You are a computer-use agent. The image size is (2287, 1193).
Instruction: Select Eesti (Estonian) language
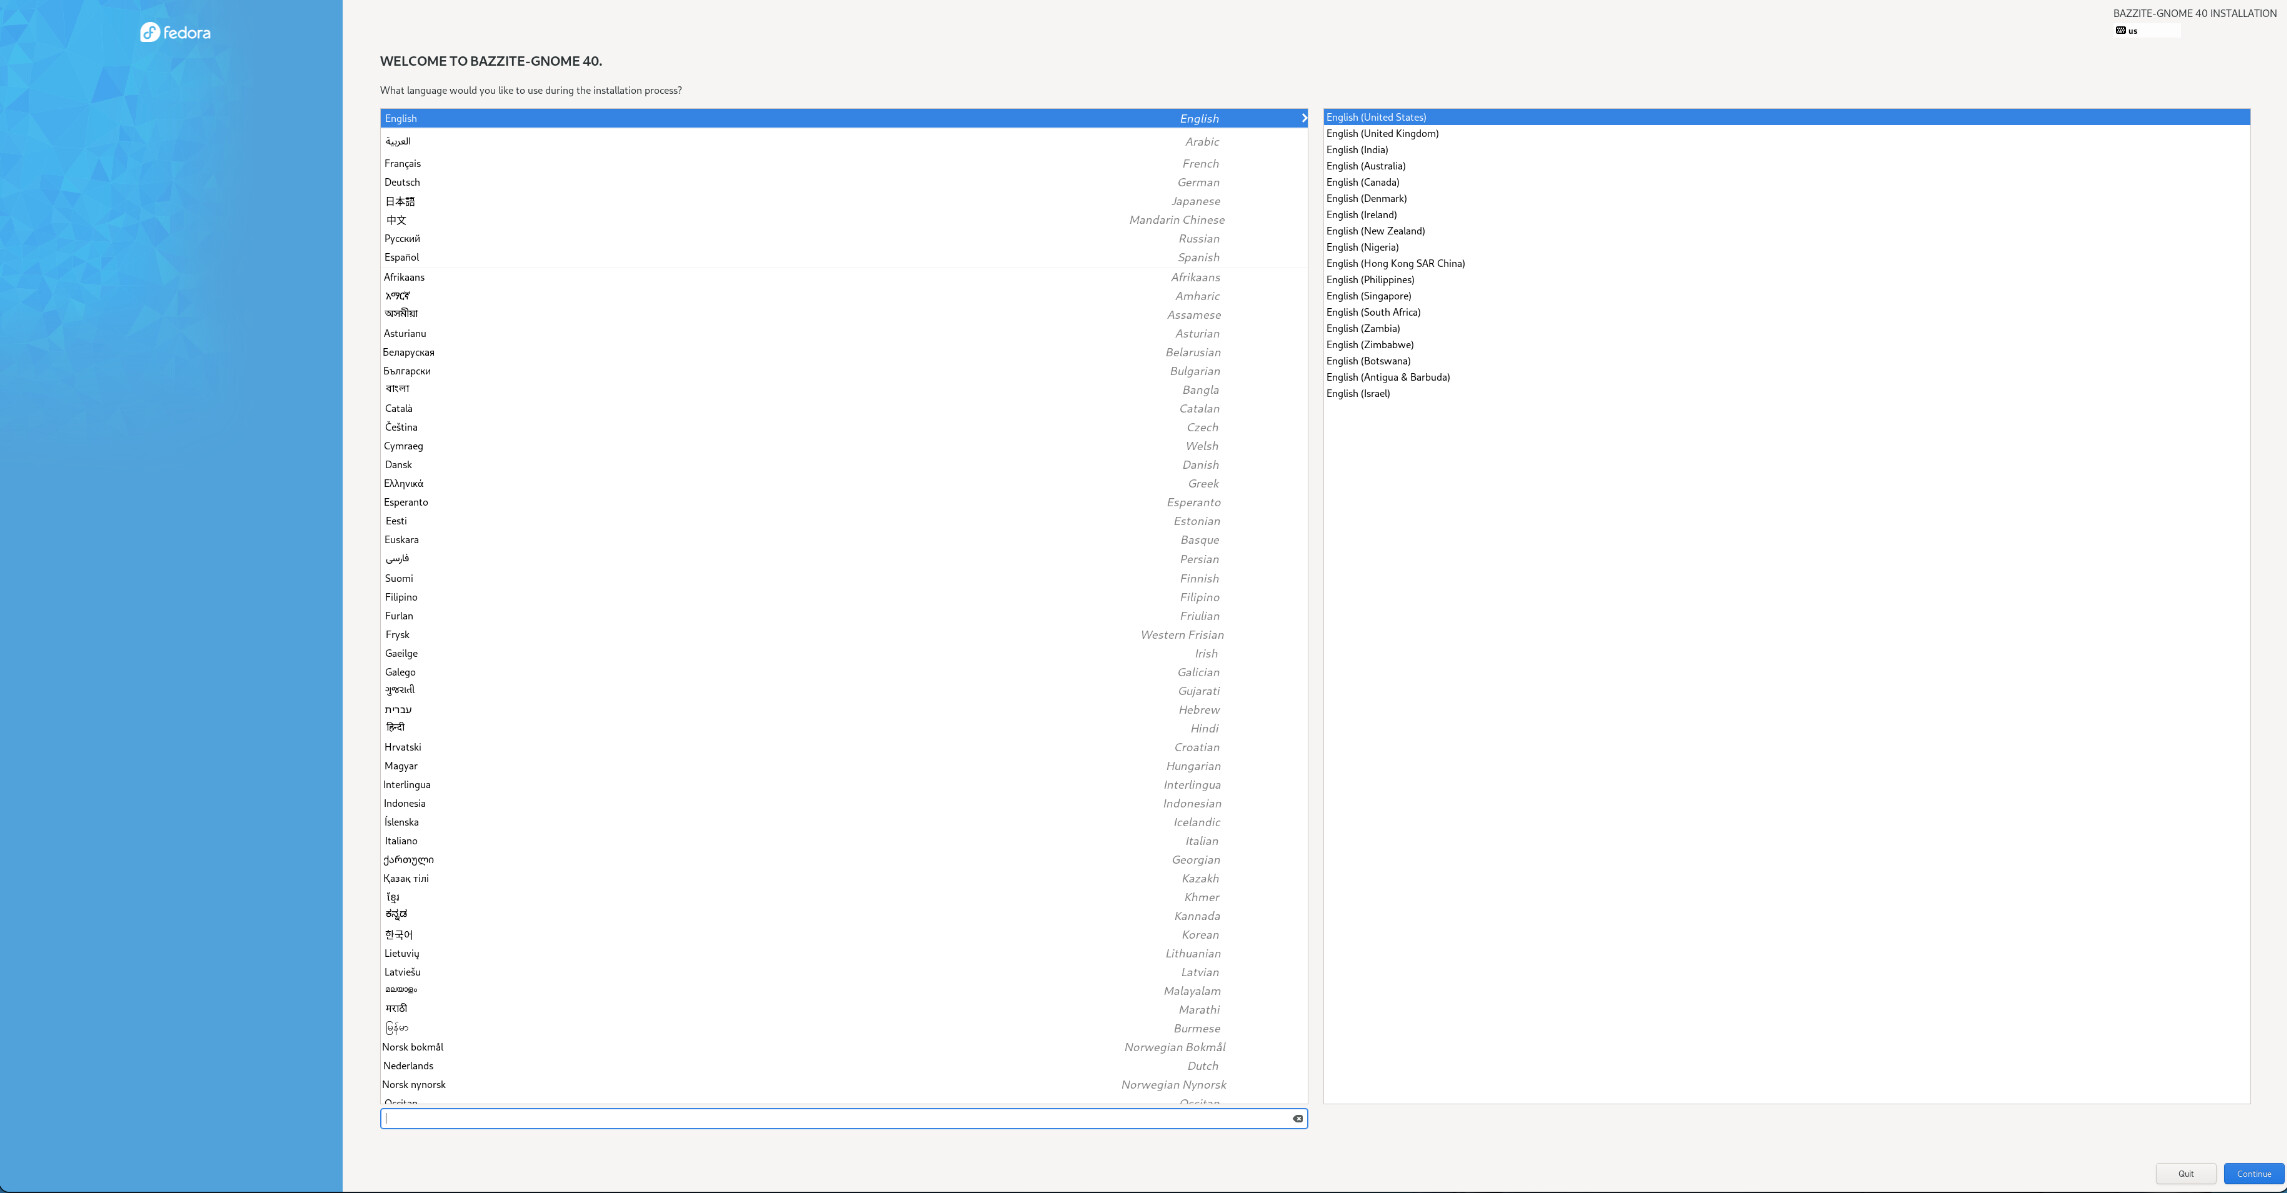pos(843,521)
